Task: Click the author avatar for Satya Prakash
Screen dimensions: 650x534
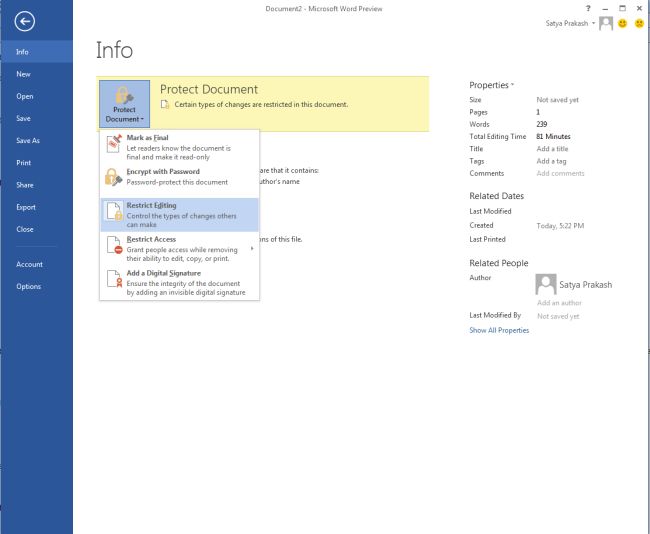Action: tap(546, 284)
